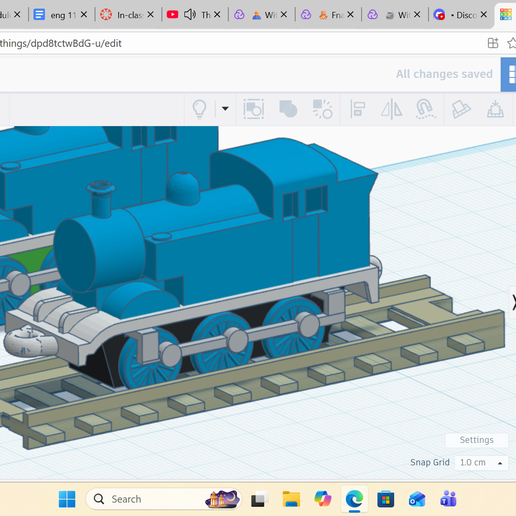Click the taskbar Search box
This screenshot has height=516, width=516.
click(x=163, y=499)
